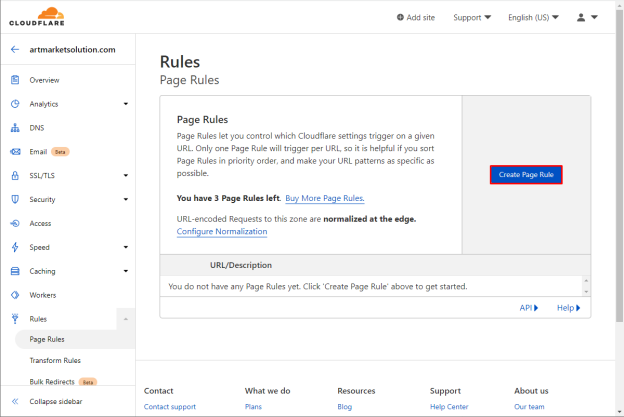Click the Email envelope icon
Image resolution: width=624 pixels, height=417 pixels.
(x=15, y=152)
